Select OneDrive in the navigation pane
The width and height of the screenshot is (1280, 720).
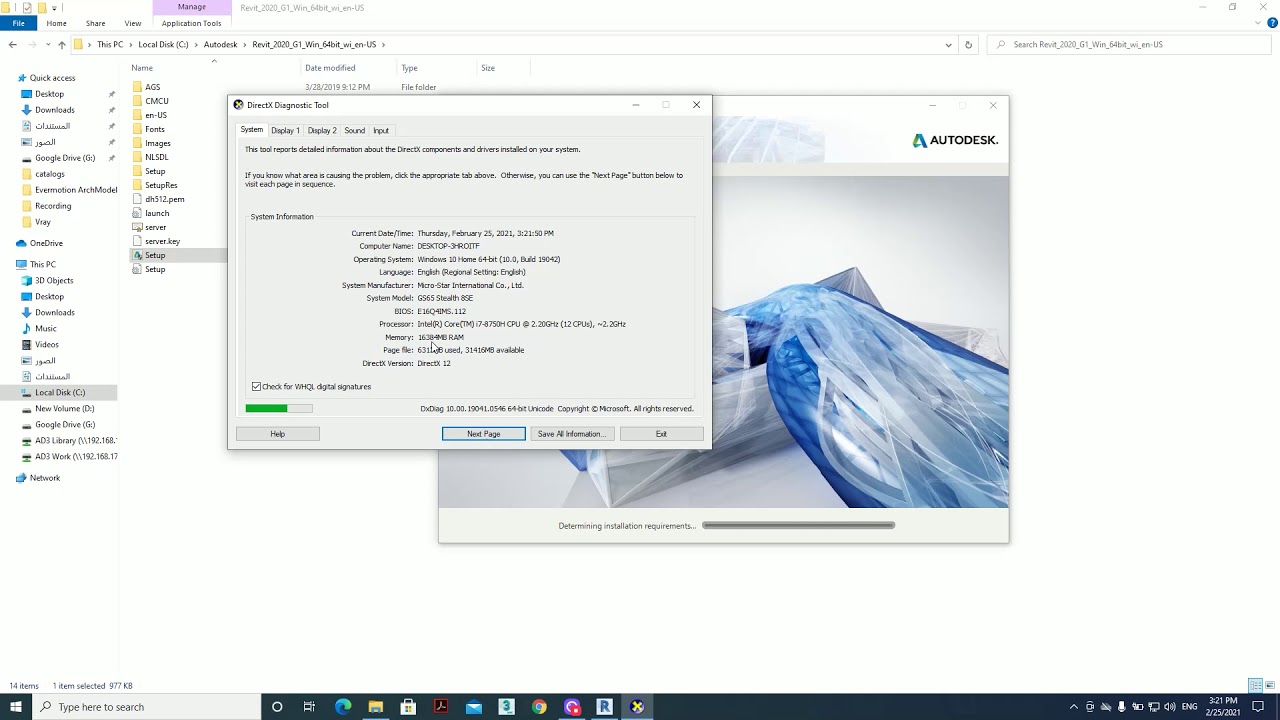(46, 243)
